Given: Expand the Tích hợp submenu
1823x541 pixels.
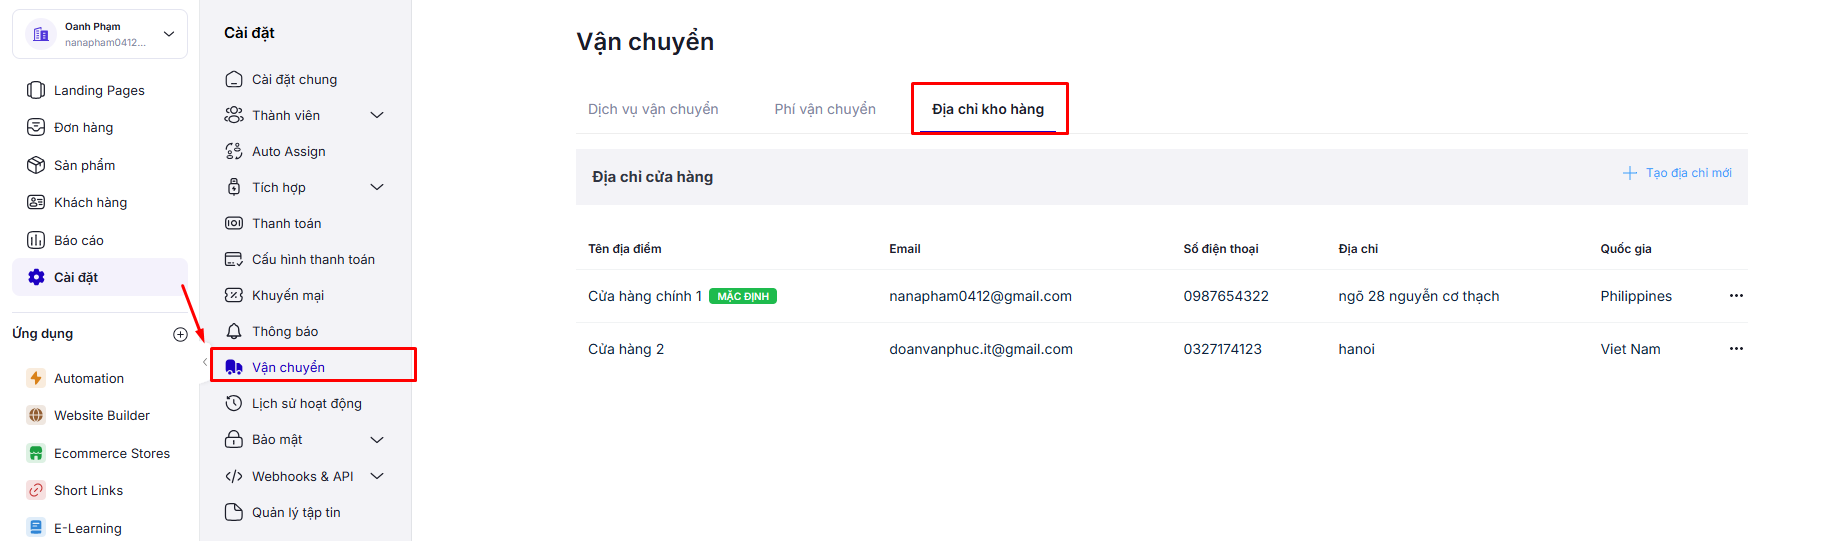Looking at the screenshot, I should (x=377, y=187).
